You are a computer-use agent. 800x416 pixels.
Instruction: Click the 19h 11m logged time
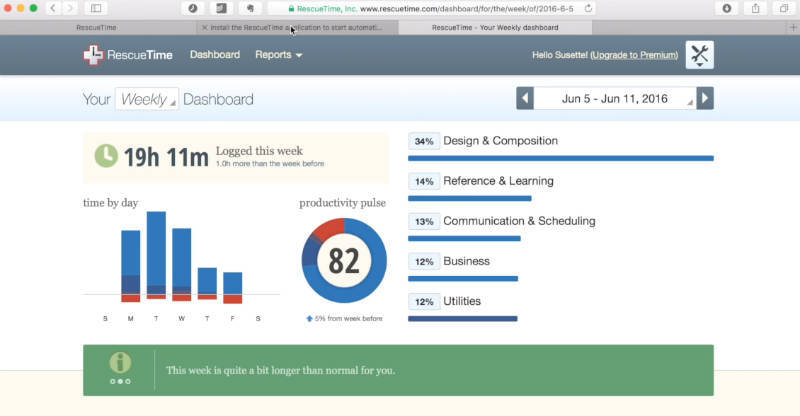click(166, 157)
